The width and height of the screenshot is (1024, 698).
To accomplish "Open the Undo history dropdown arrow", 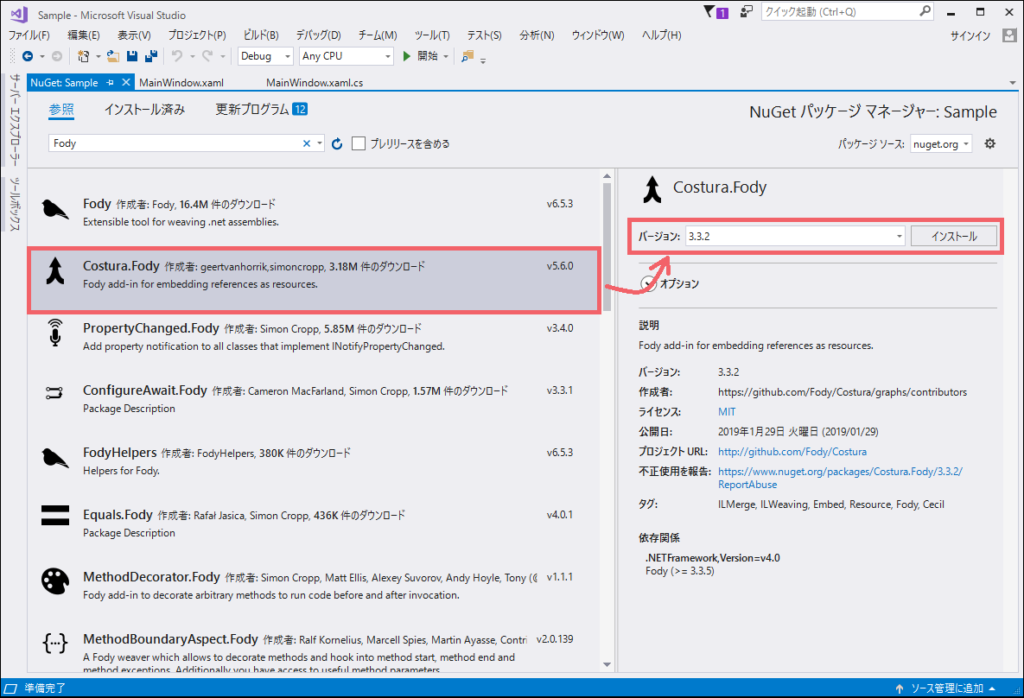I will pos(193,57).
